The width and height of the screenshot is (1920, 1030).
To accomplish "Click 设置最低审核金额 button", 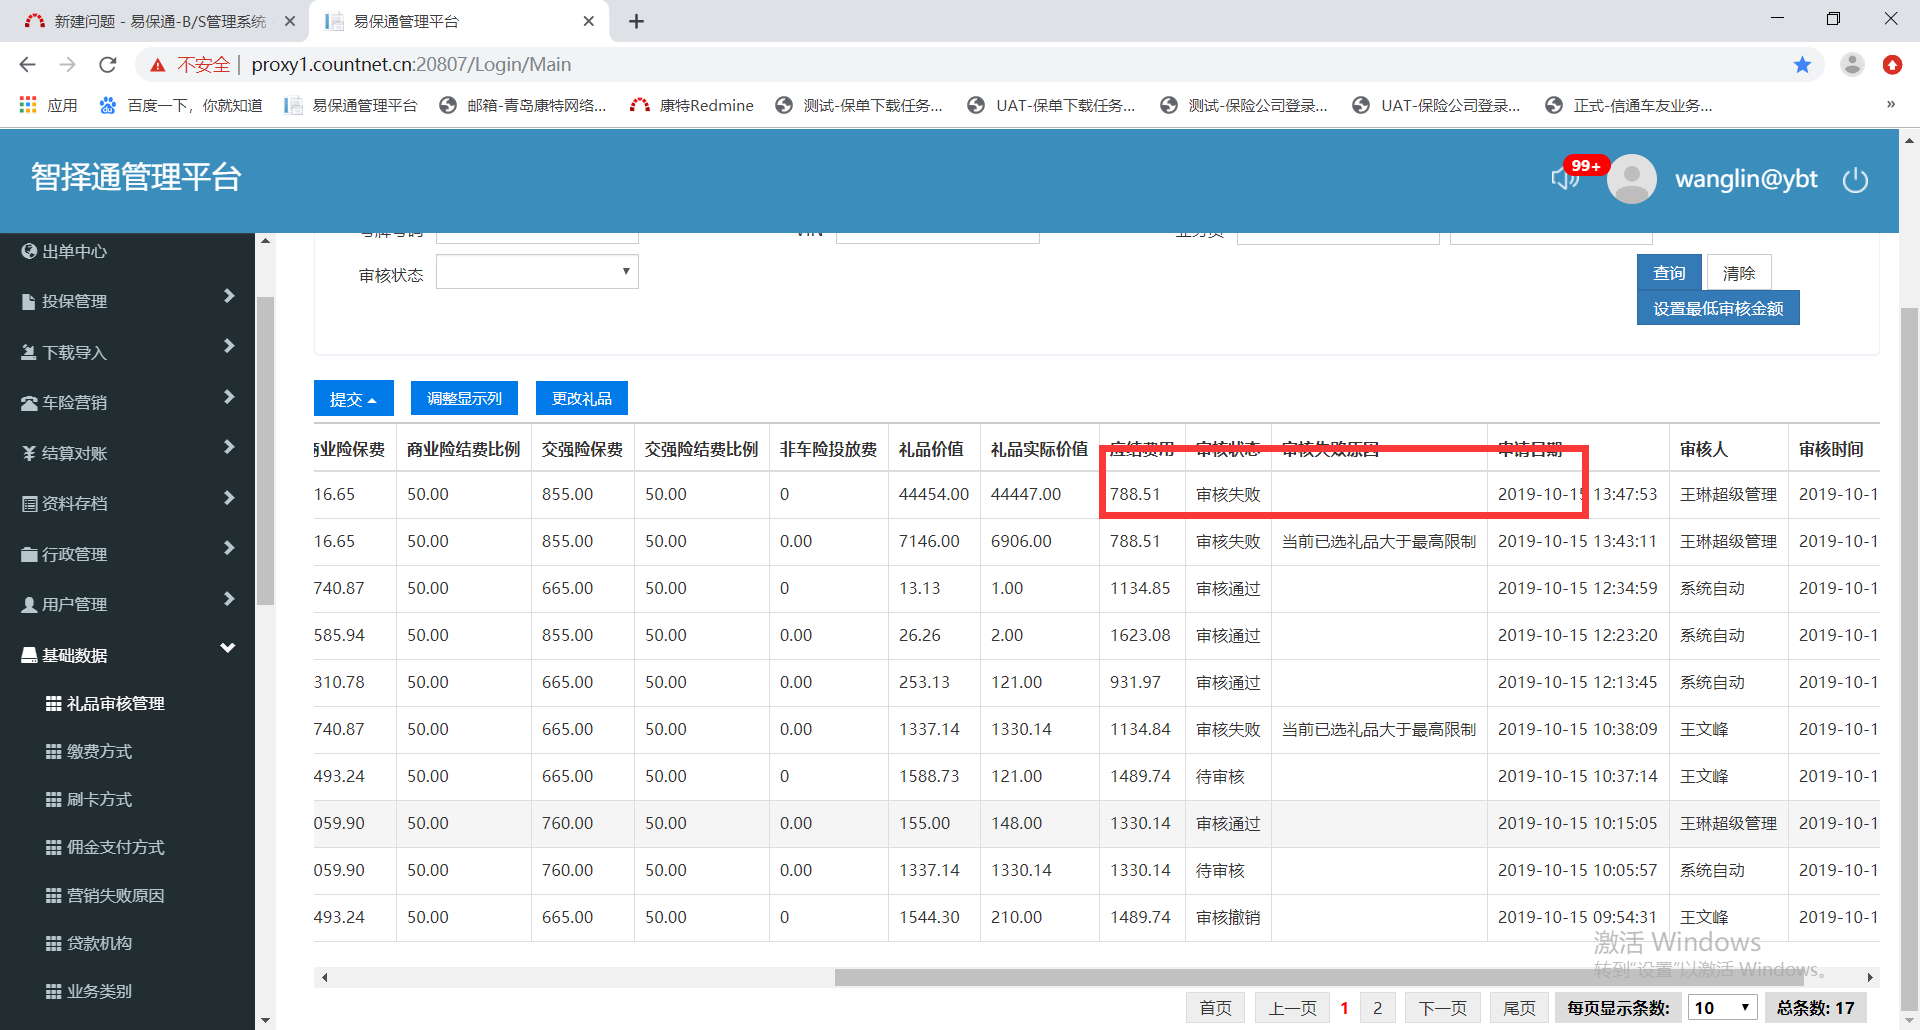I will [x=1717, y=309].
